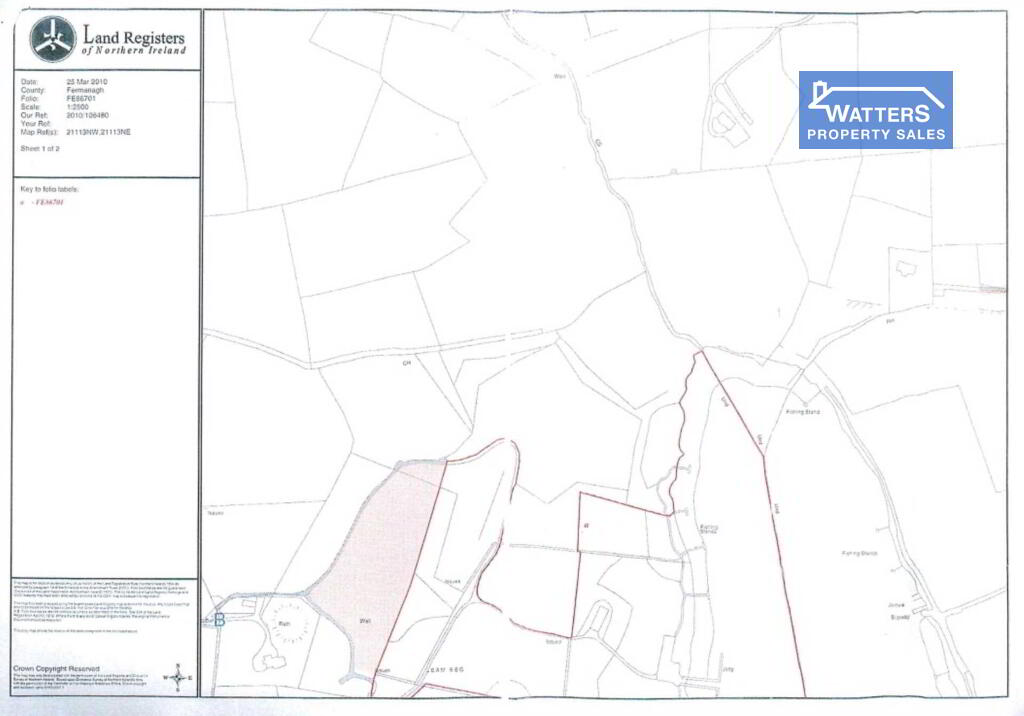Click the small building outline below the Rath
This screenshot has width=1024, height=716.
272,661
